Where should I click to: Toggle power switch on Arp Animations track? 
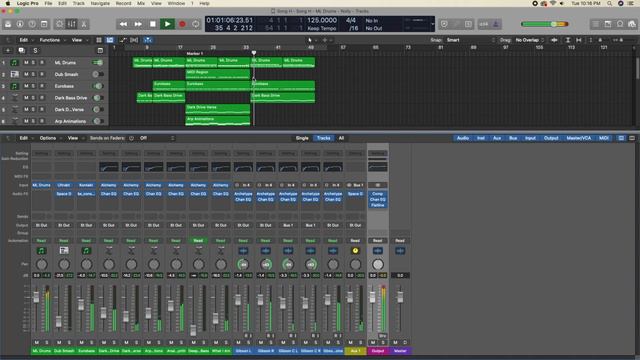coord(97,121)
